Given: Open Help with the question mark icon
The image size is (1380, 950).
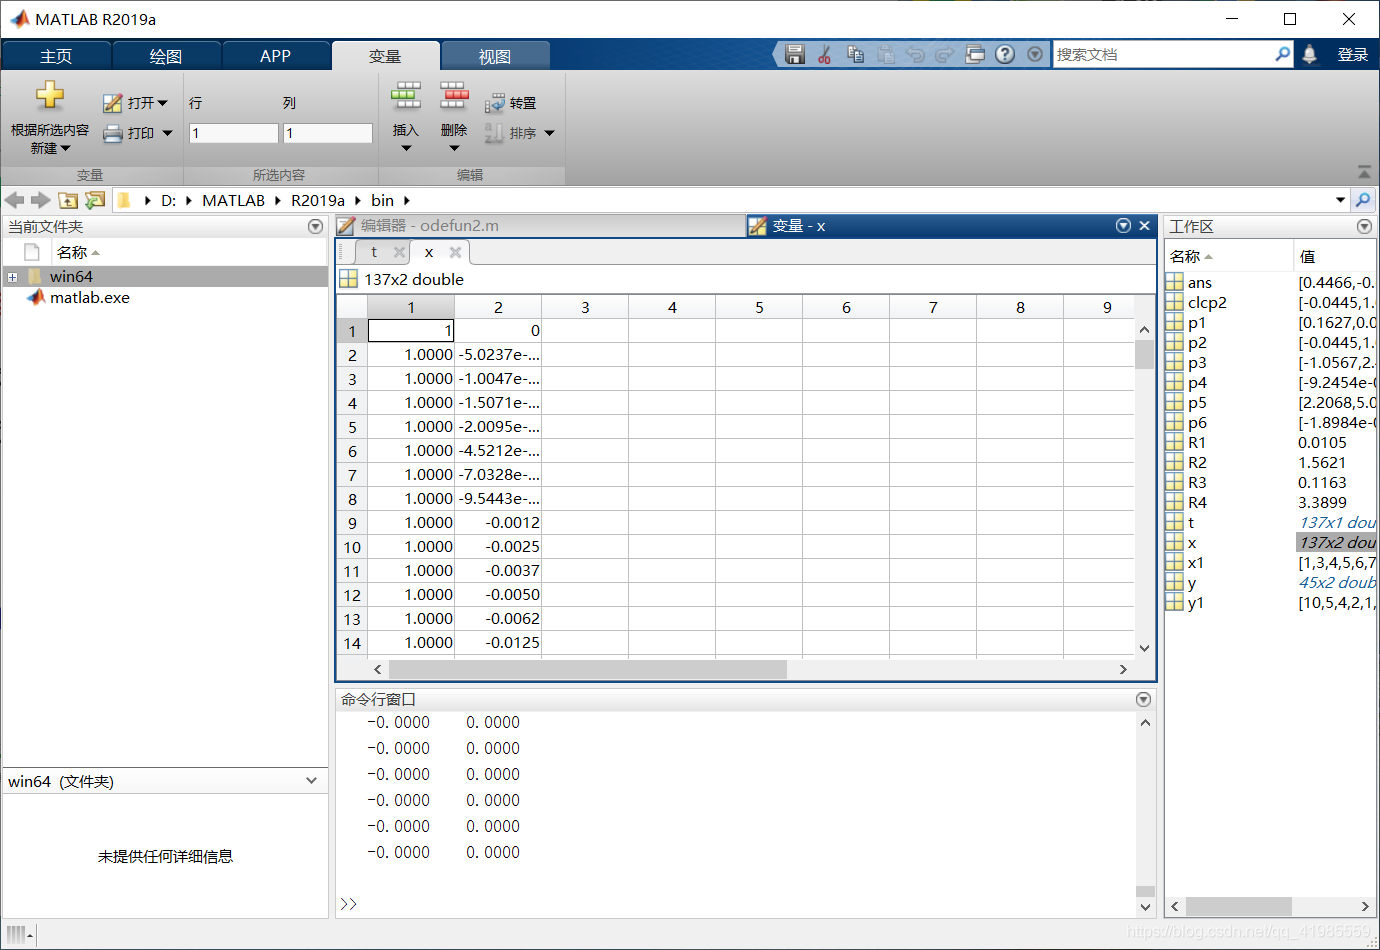Looking at the screenshot, I should [x=1005, y=55].
